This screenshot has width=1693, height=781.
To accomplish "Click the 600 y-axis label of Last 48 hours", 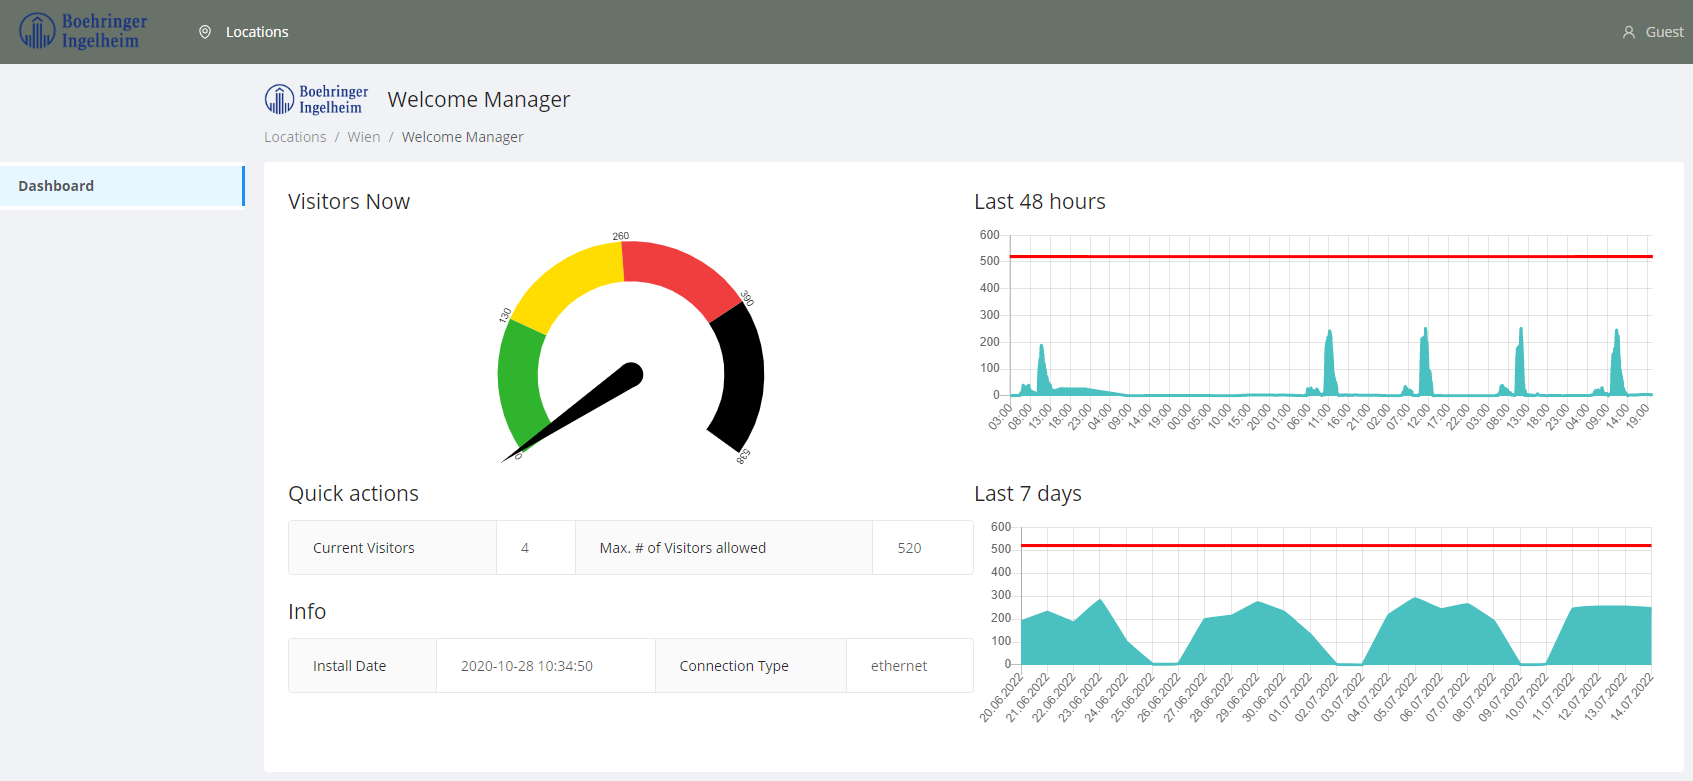I will (990, 235).
